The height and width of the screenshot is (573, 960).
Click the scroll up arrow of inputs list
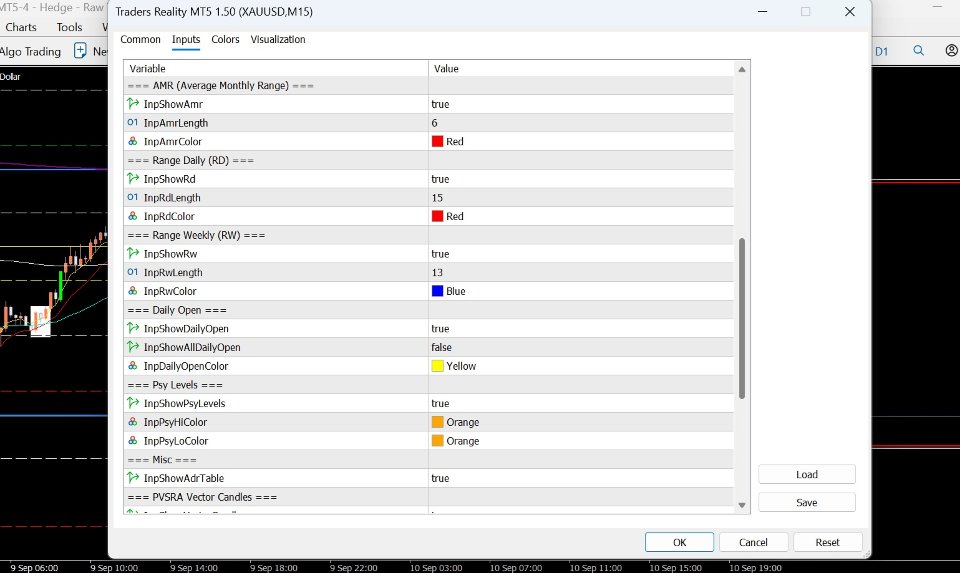point(741,69)
